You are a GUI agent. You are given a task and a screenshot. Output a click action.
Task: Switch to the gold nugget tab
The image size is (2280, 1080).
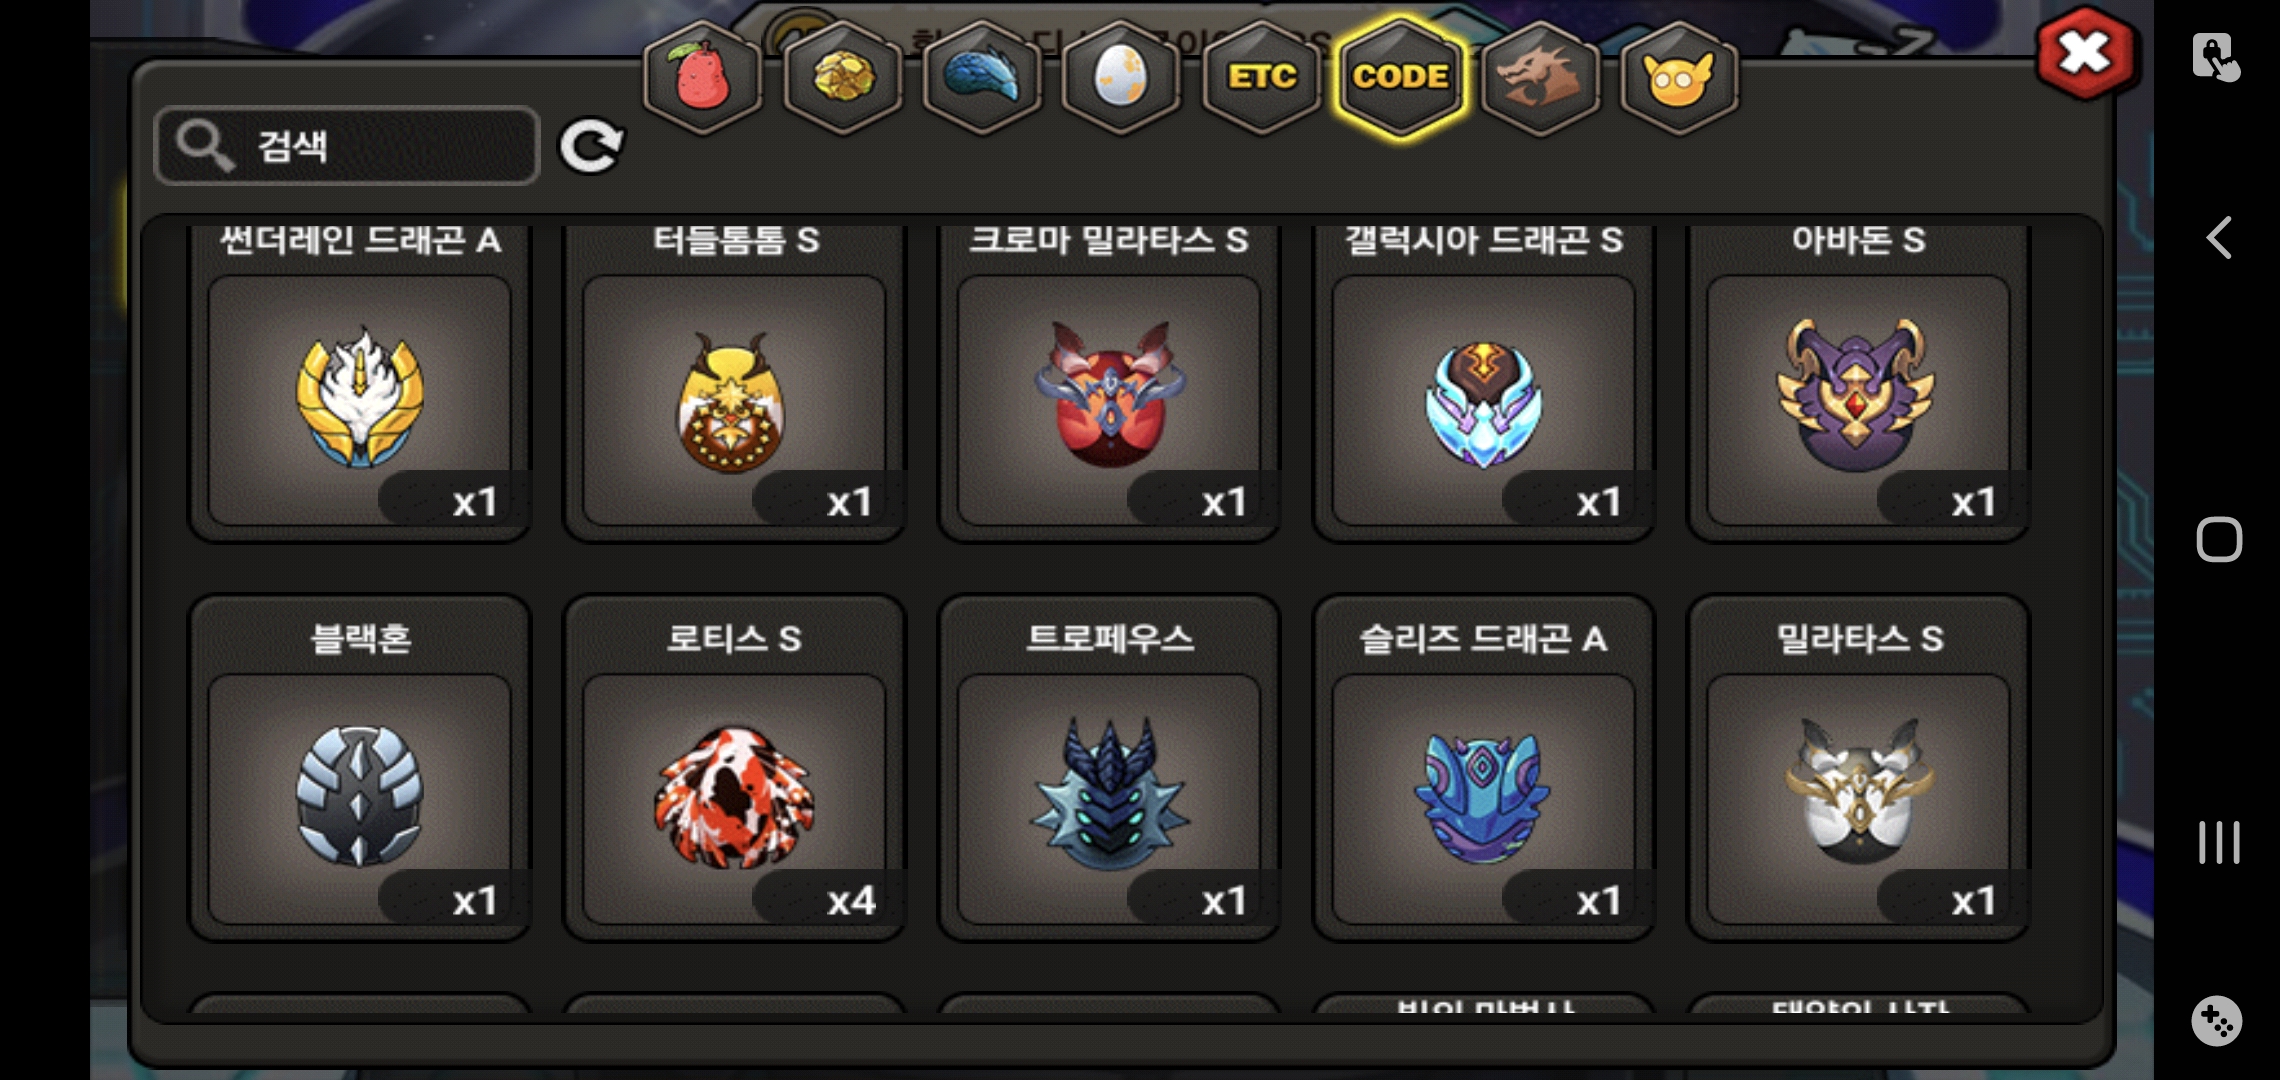point(843,77)
